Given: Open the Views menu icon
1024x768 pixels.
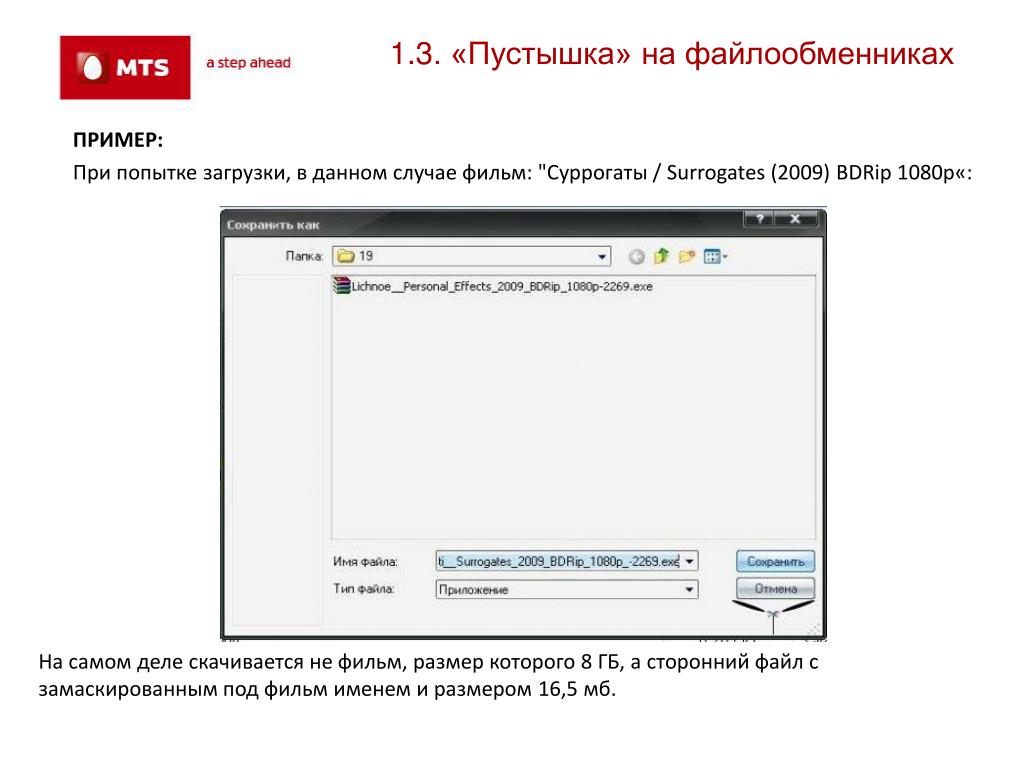Looking at the screenshot, I should click(x=715, y=257).
